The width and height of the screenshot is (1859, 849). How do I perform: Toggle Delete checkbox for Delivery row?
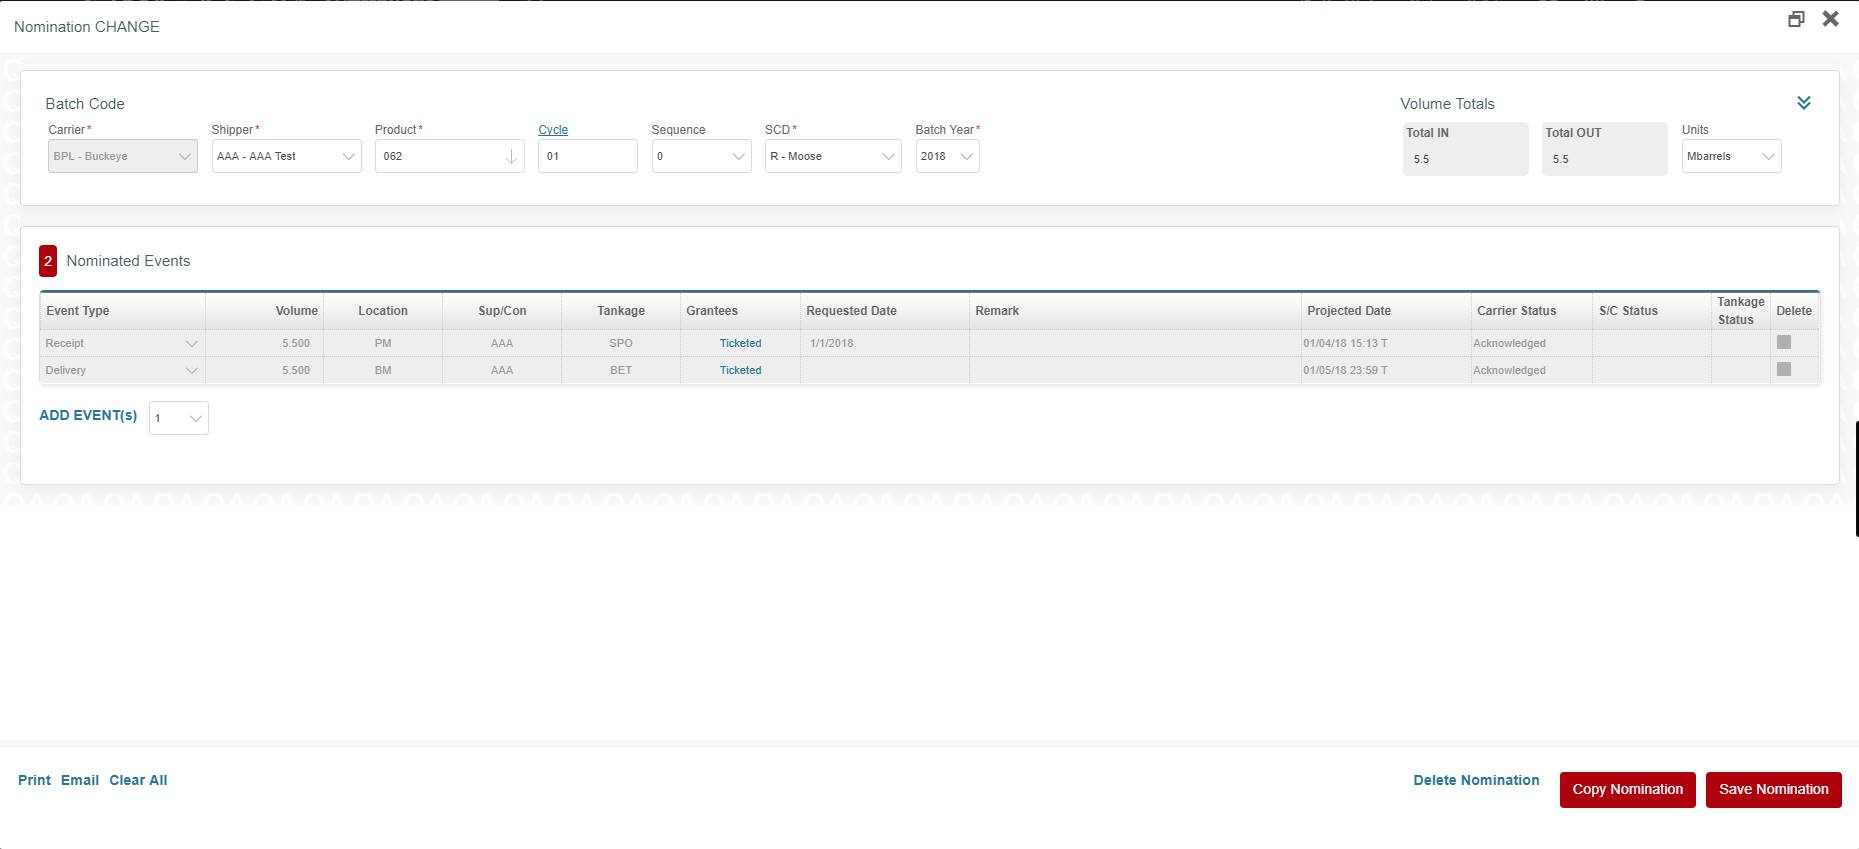(x=1783, y=370)
